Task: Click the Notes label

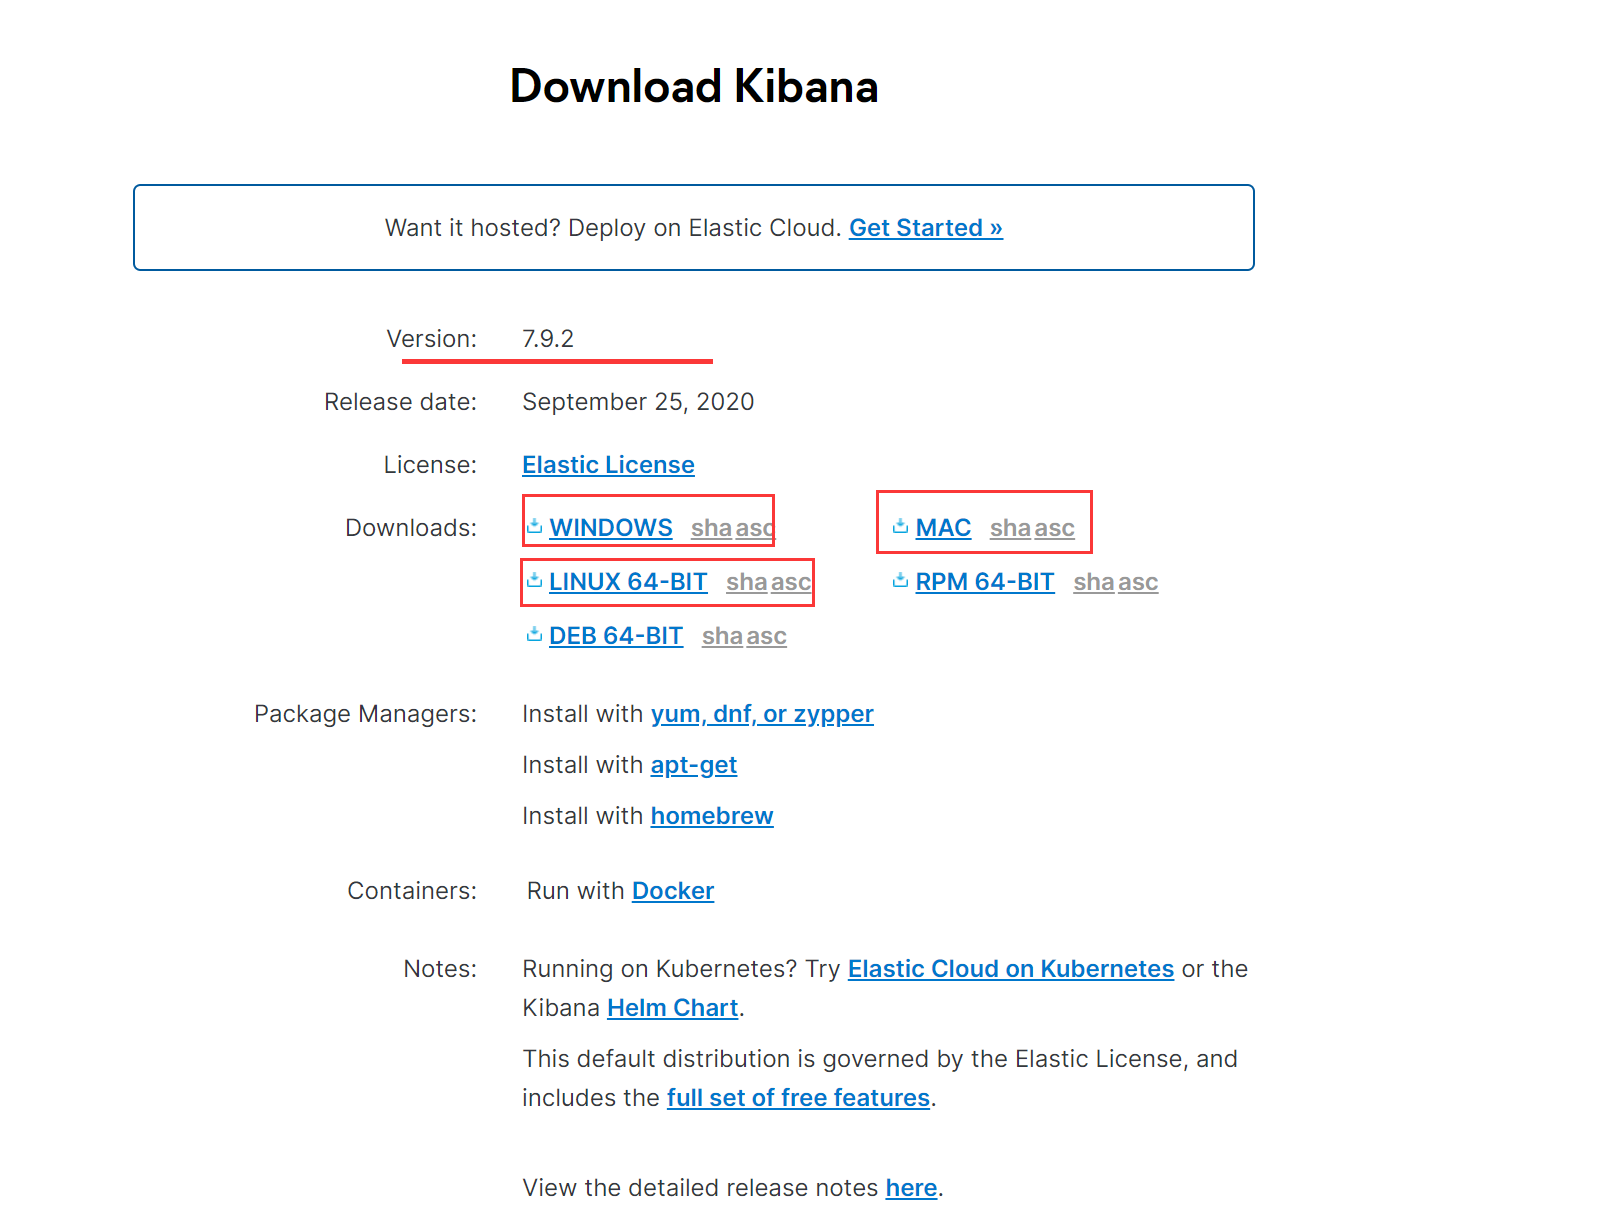Action: pos(440,969)
